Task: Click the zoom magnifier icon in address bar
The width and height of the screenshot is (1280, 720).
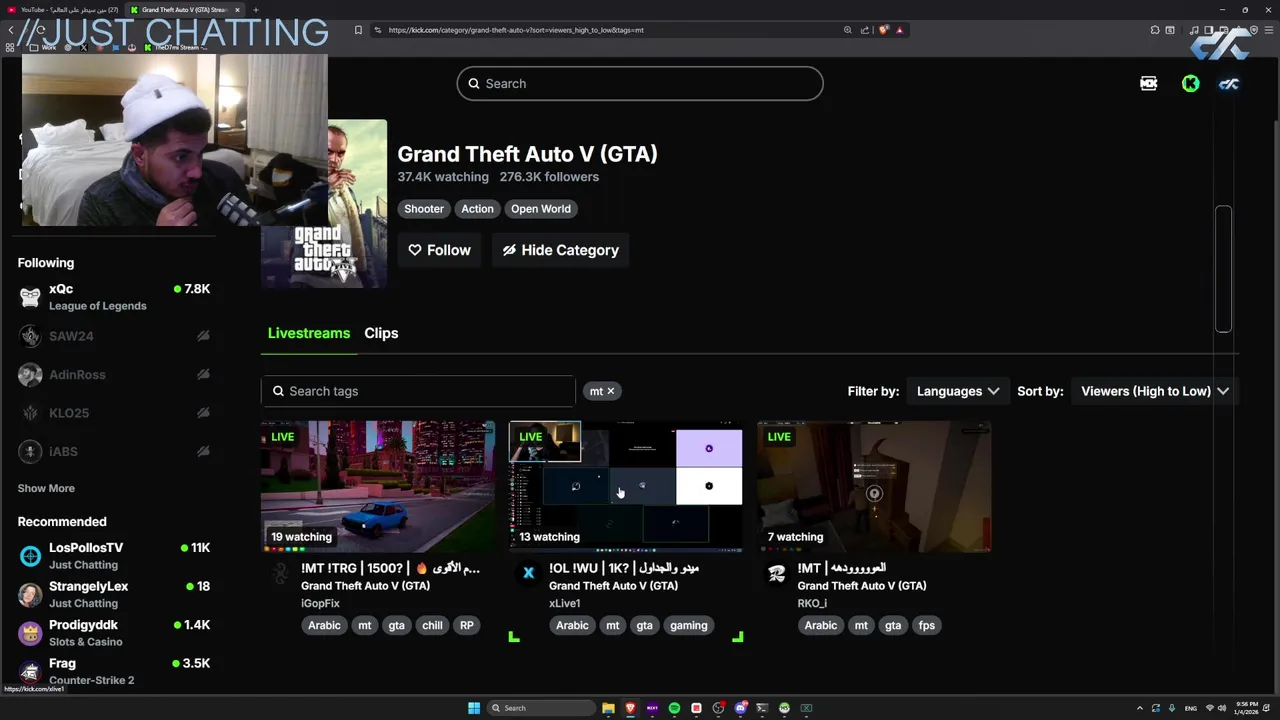Action: coord(848,30)
